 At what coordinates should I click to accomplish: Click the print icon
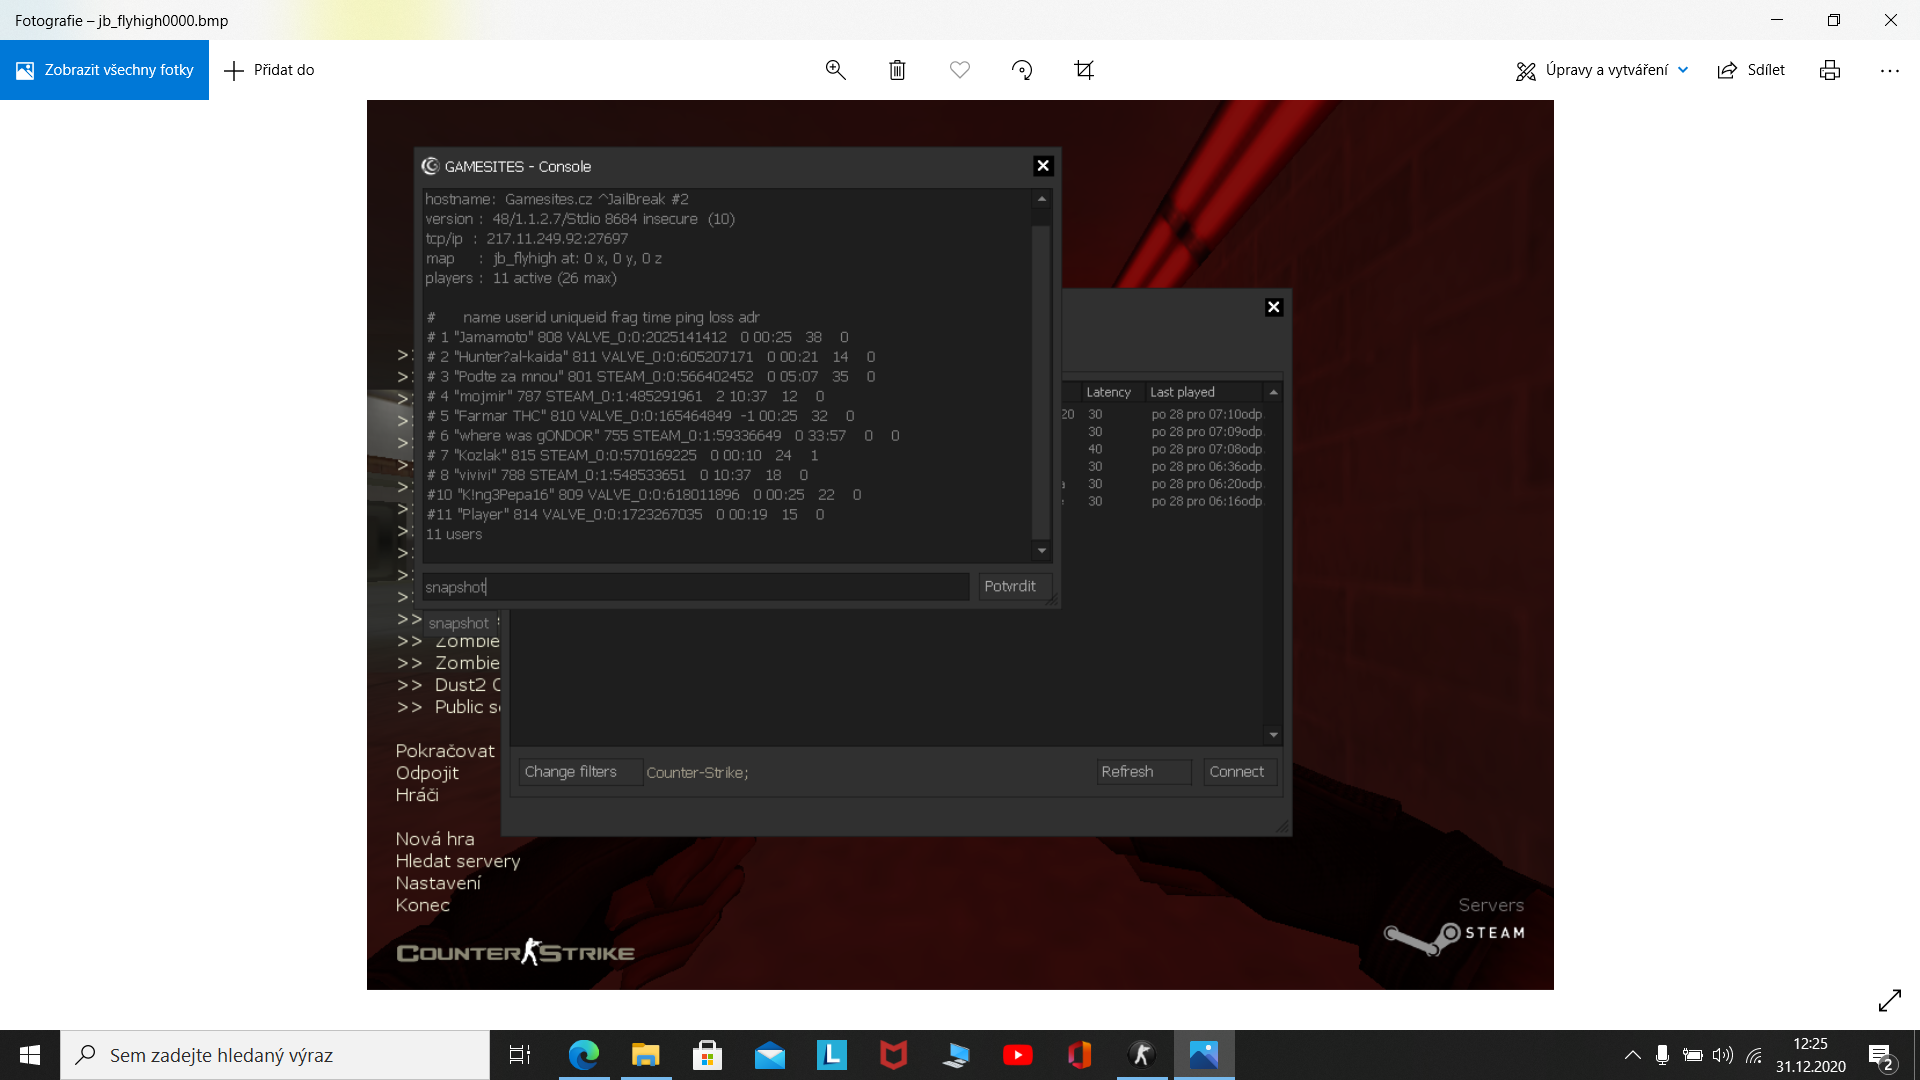tap(1829, 70)
